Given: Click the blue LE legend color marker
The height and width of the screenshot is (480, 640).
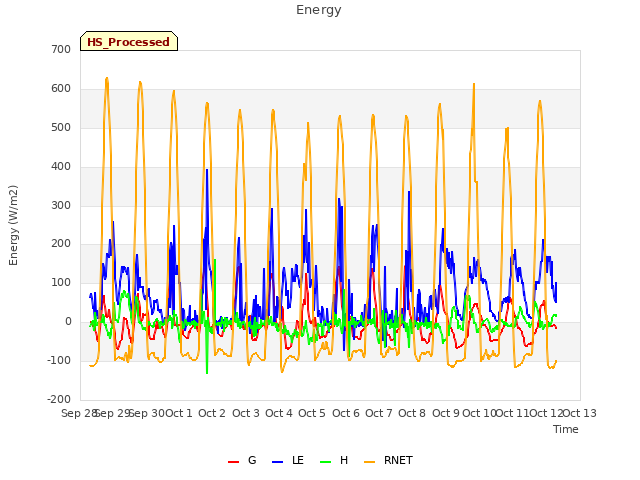Looking at the screenshot, I should point(277,462).
